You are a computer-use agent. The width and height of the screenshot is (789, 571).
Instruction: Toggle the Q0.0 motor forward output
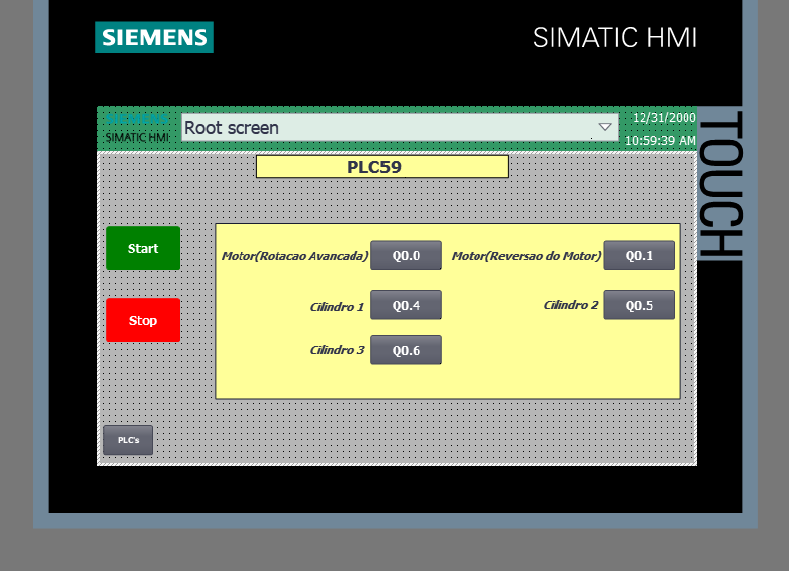pyautogui.click(x=406, y=255)
